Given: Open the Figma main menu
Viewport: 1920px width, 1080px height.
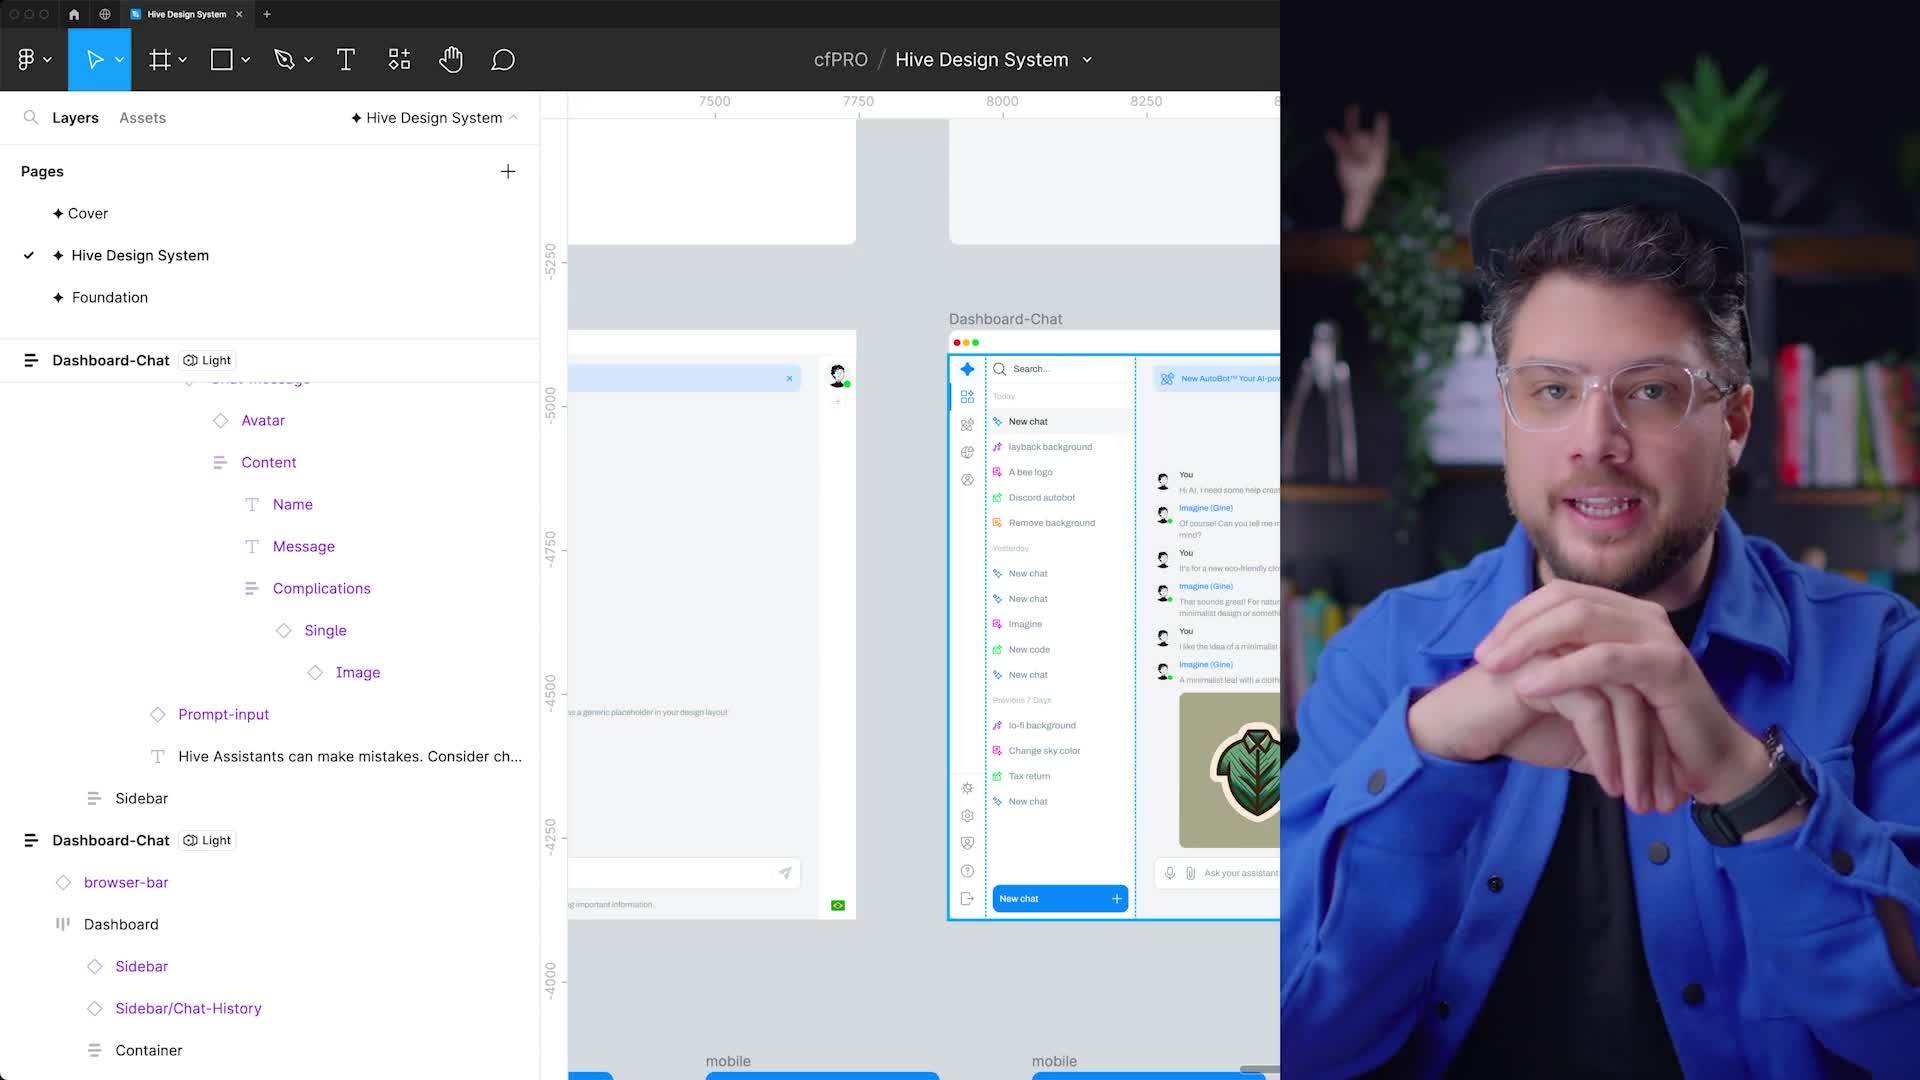Looking at the screenshot, I should 26,60.
